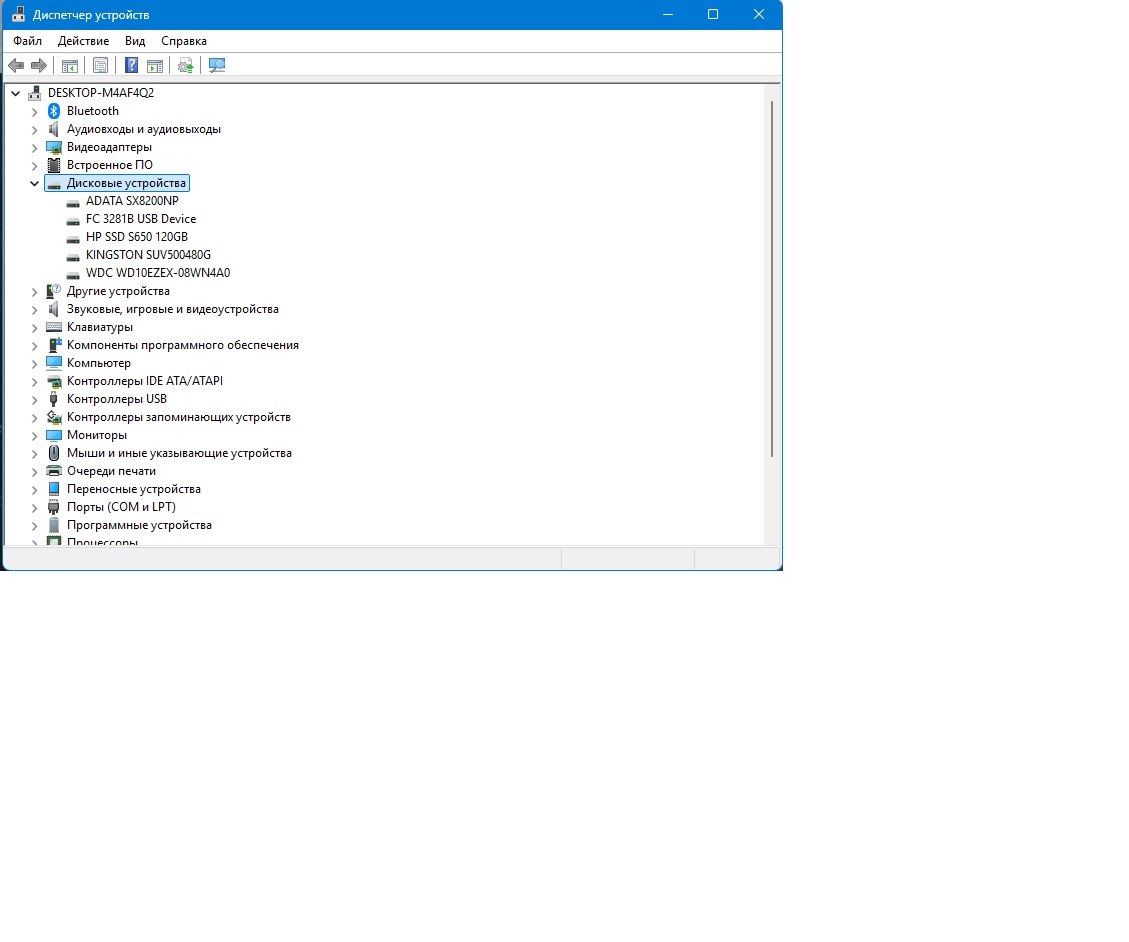Screen dimensions: 1129x942
Task: Click the Forward arrow in the toolbar
Action: (39, 66)
